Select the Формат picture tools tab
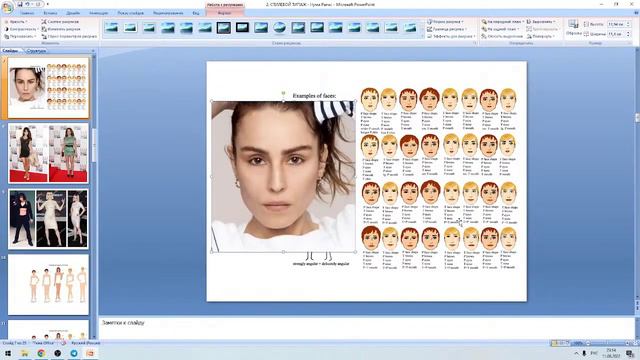The image size is (640, 360). pyautogui.click(x=225, y=13)
